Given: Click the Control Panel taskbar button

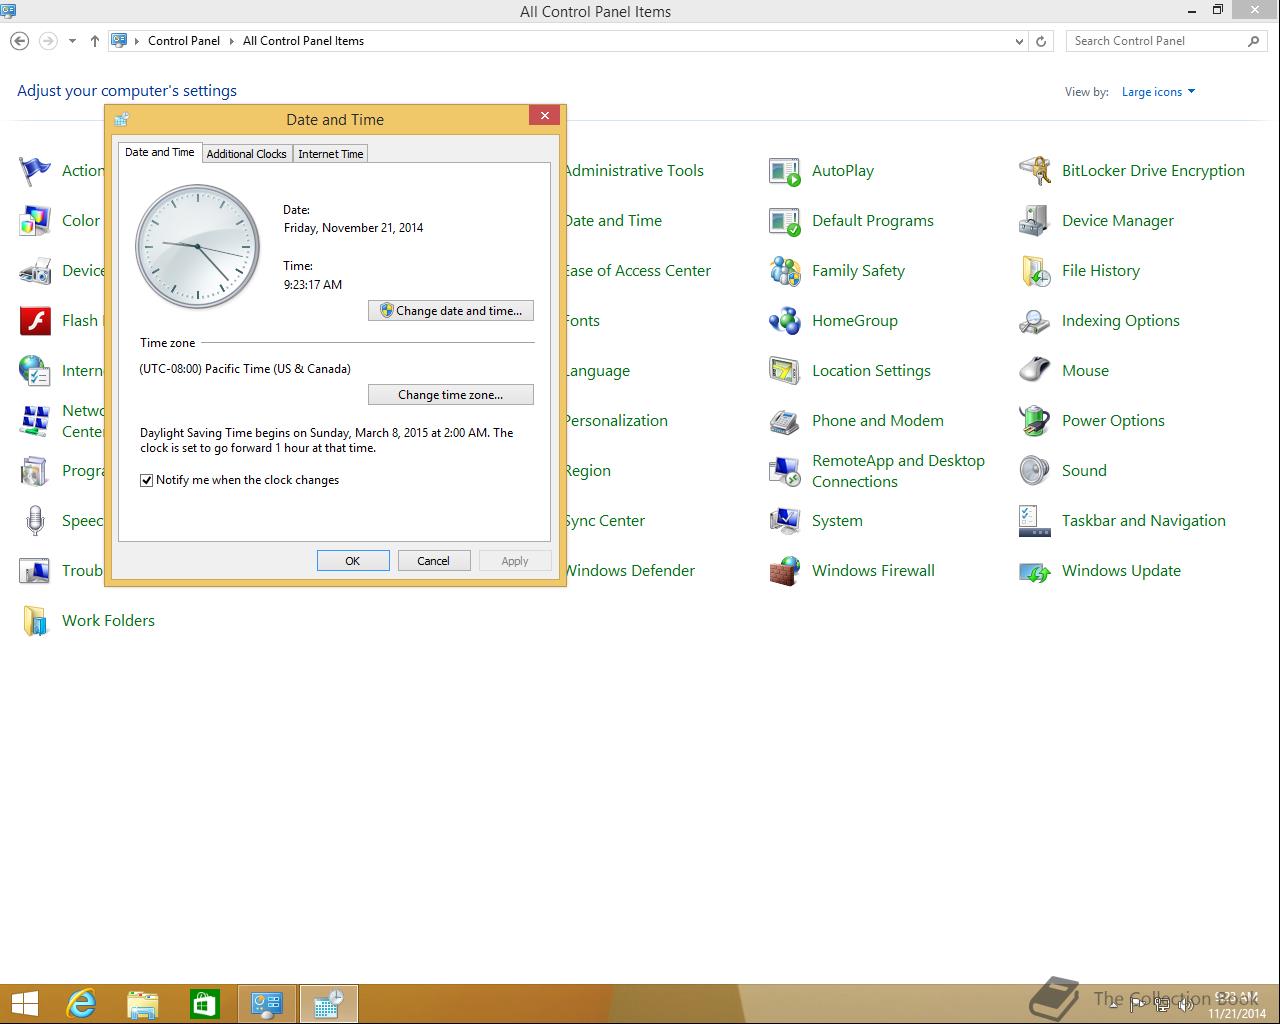Looking at the screenshot, I should 267,1004.
